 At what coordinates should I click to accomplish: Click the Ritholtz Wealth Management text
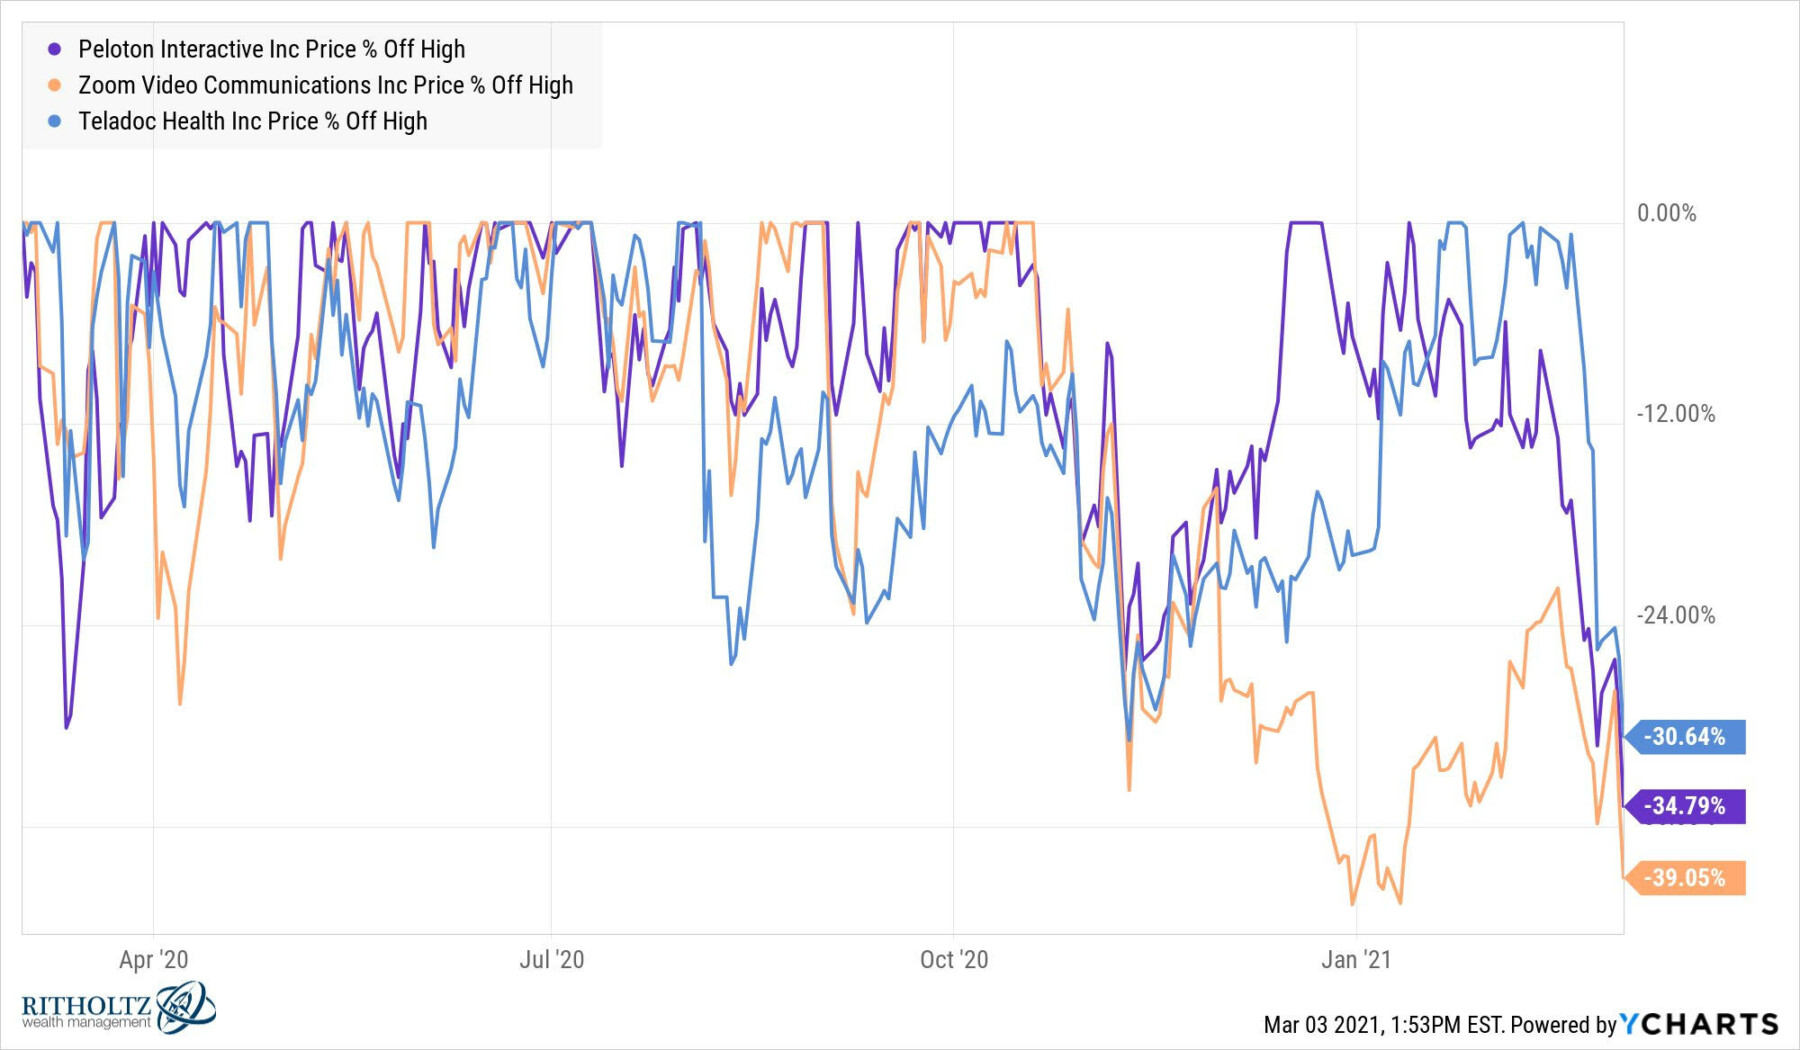(x=86, y=1010)
